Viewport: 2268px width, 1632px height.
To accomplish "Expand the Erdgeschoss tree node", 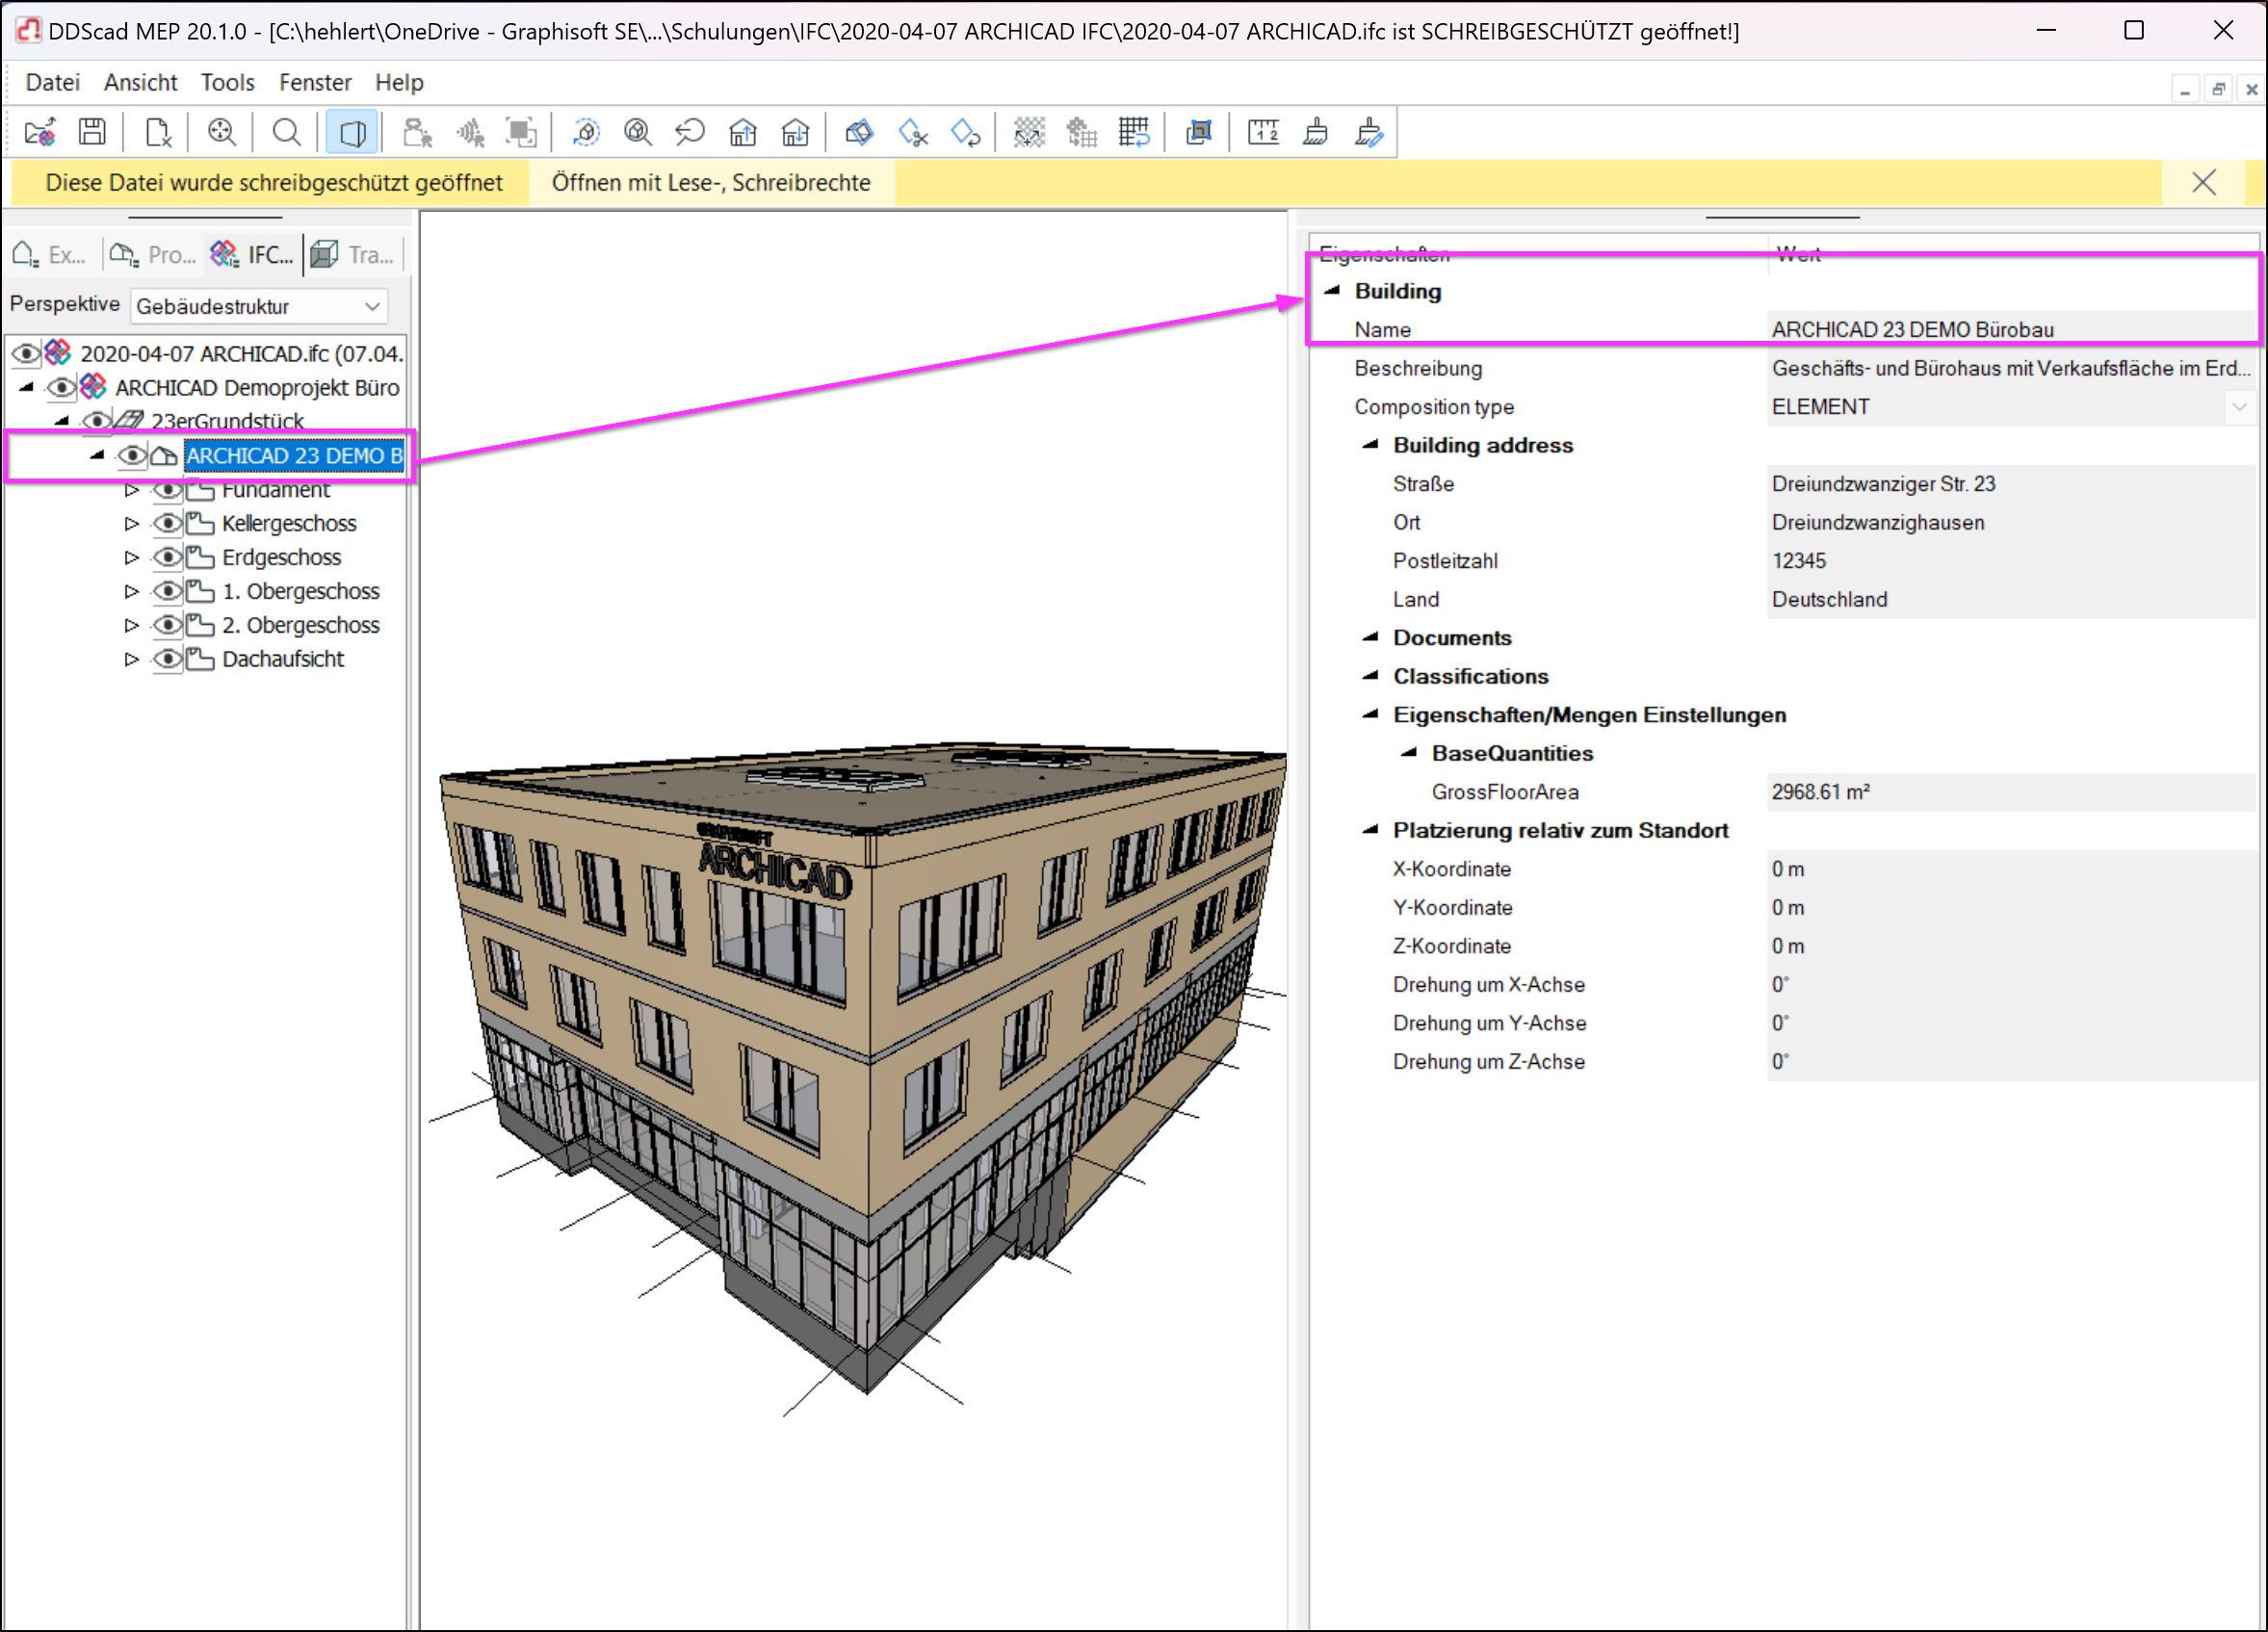I will pyautogui.click(x=131, y=557).
